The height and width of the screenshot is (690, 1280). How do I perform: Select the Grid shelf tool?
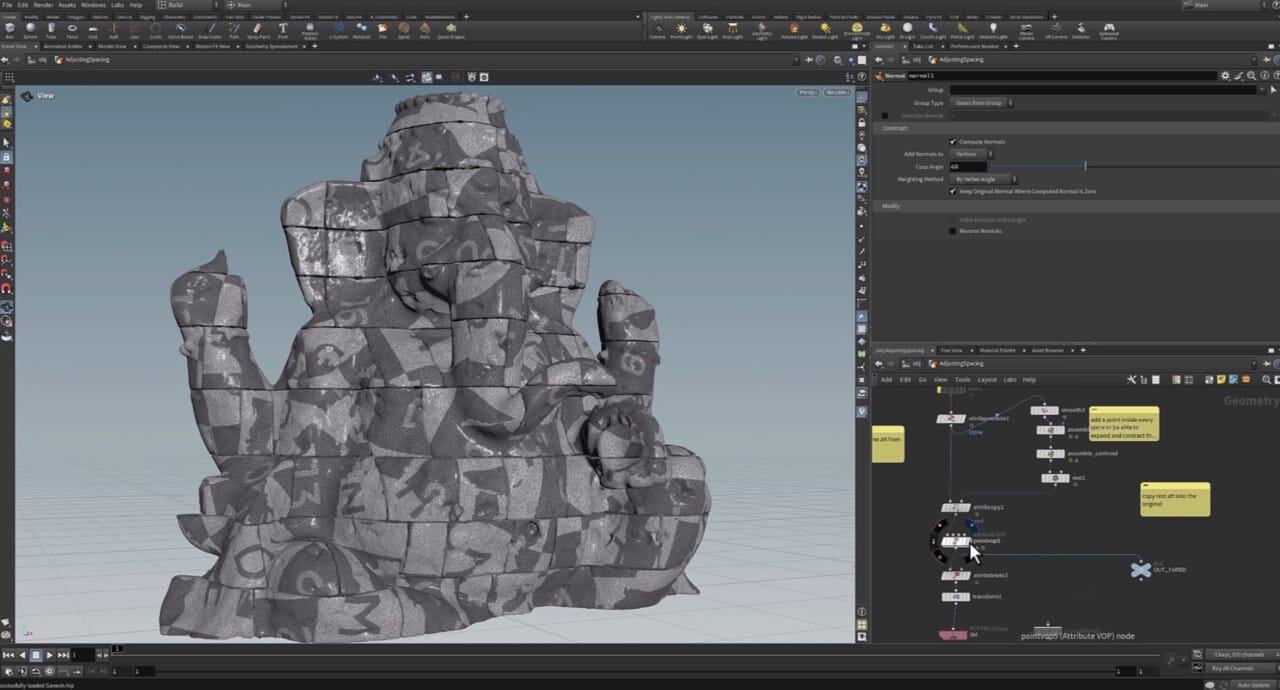point(93,30)
